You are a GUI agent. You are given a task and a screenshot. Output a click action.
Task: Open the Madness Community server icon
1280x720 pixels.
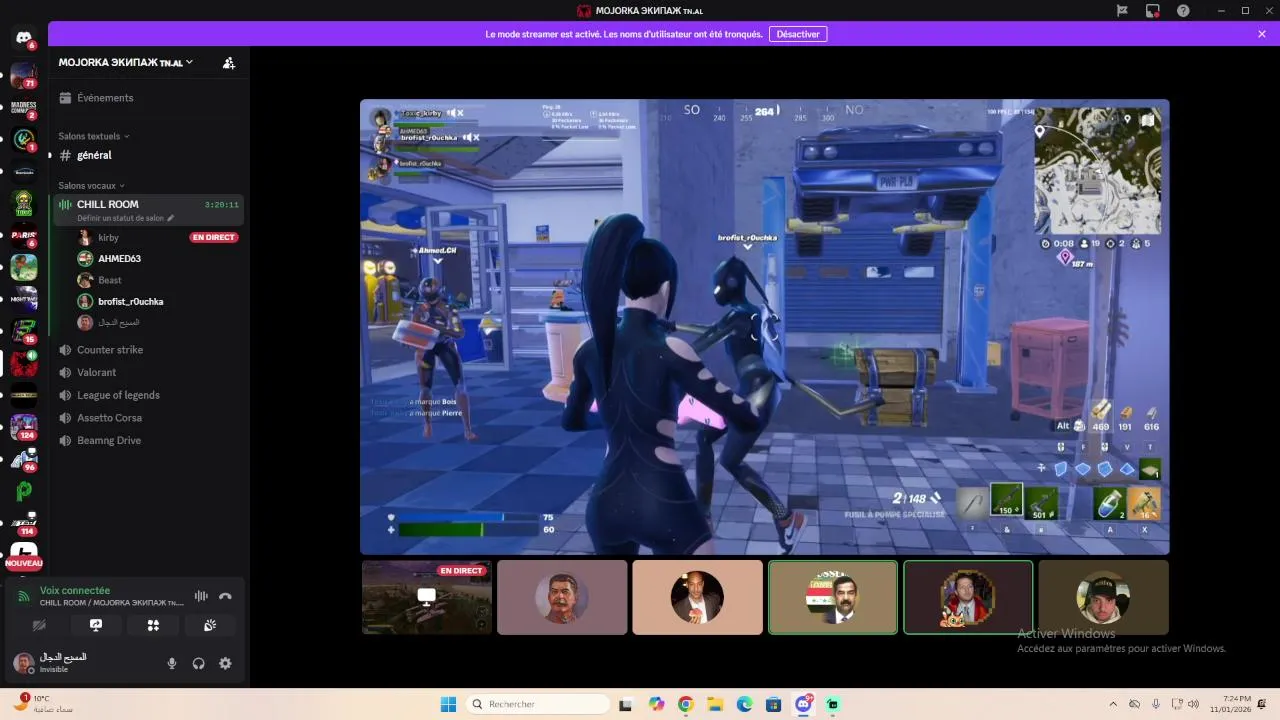(24, 107)
